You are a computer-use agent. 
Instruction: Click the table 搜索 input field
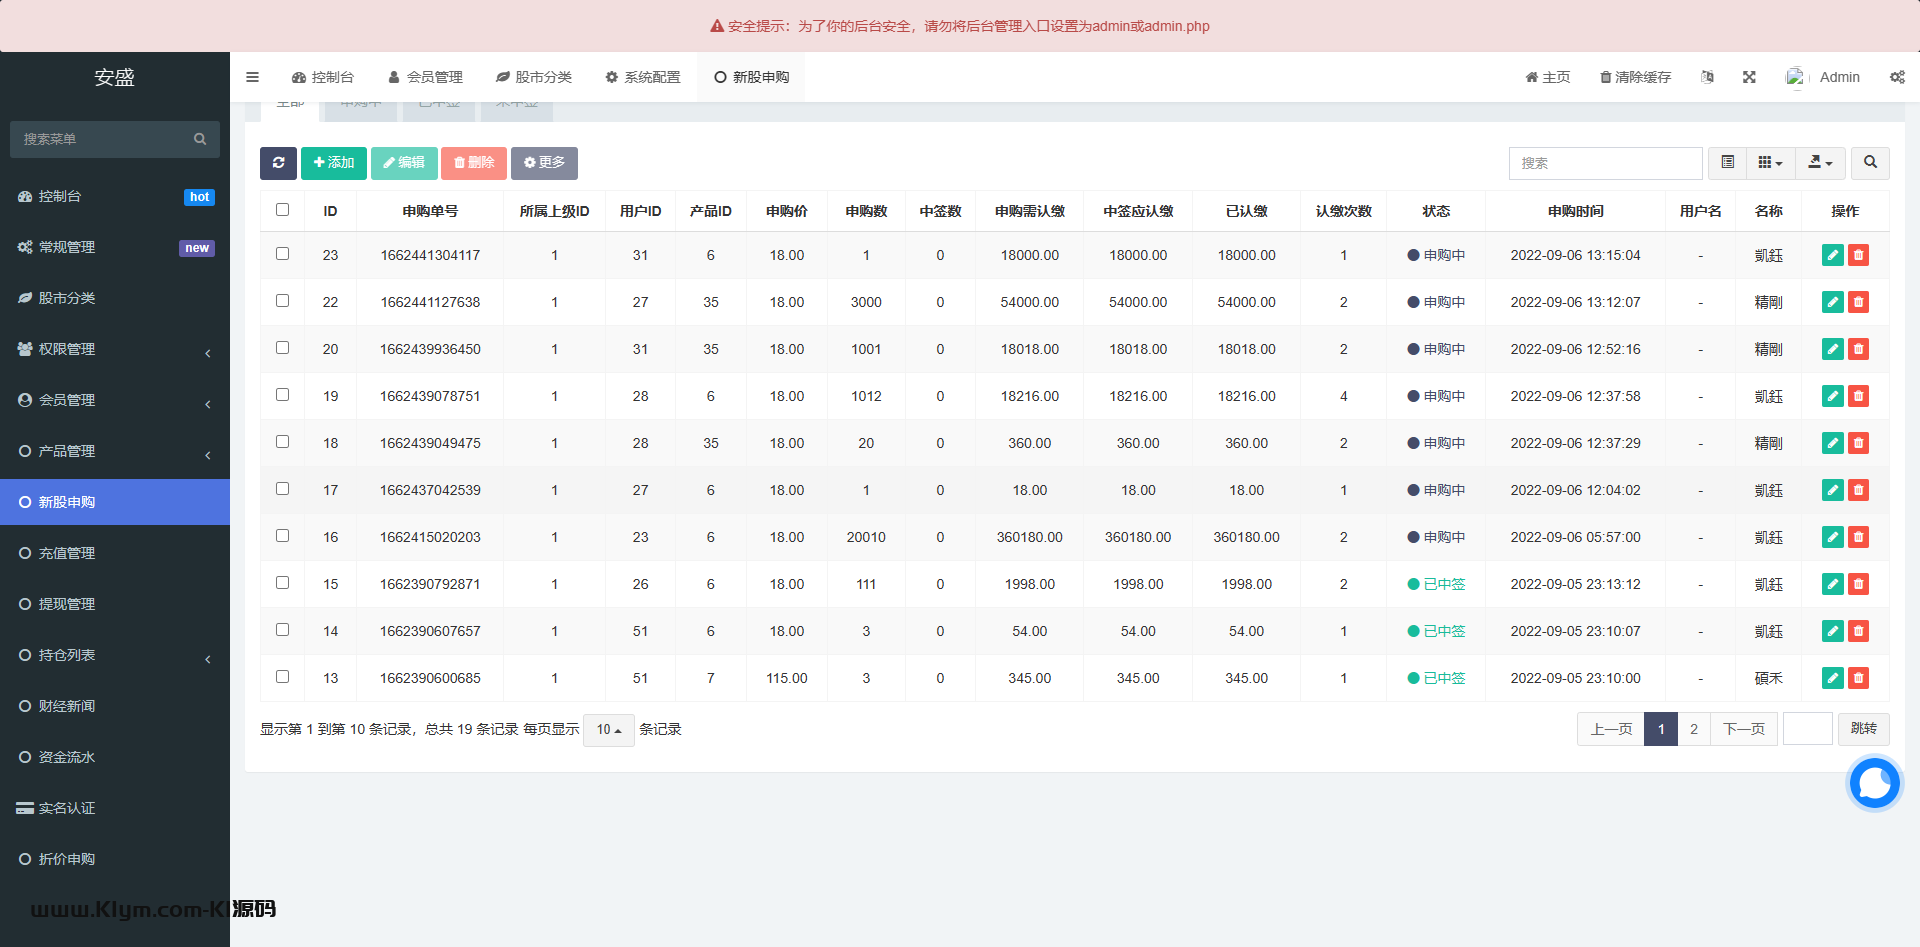1605,163
